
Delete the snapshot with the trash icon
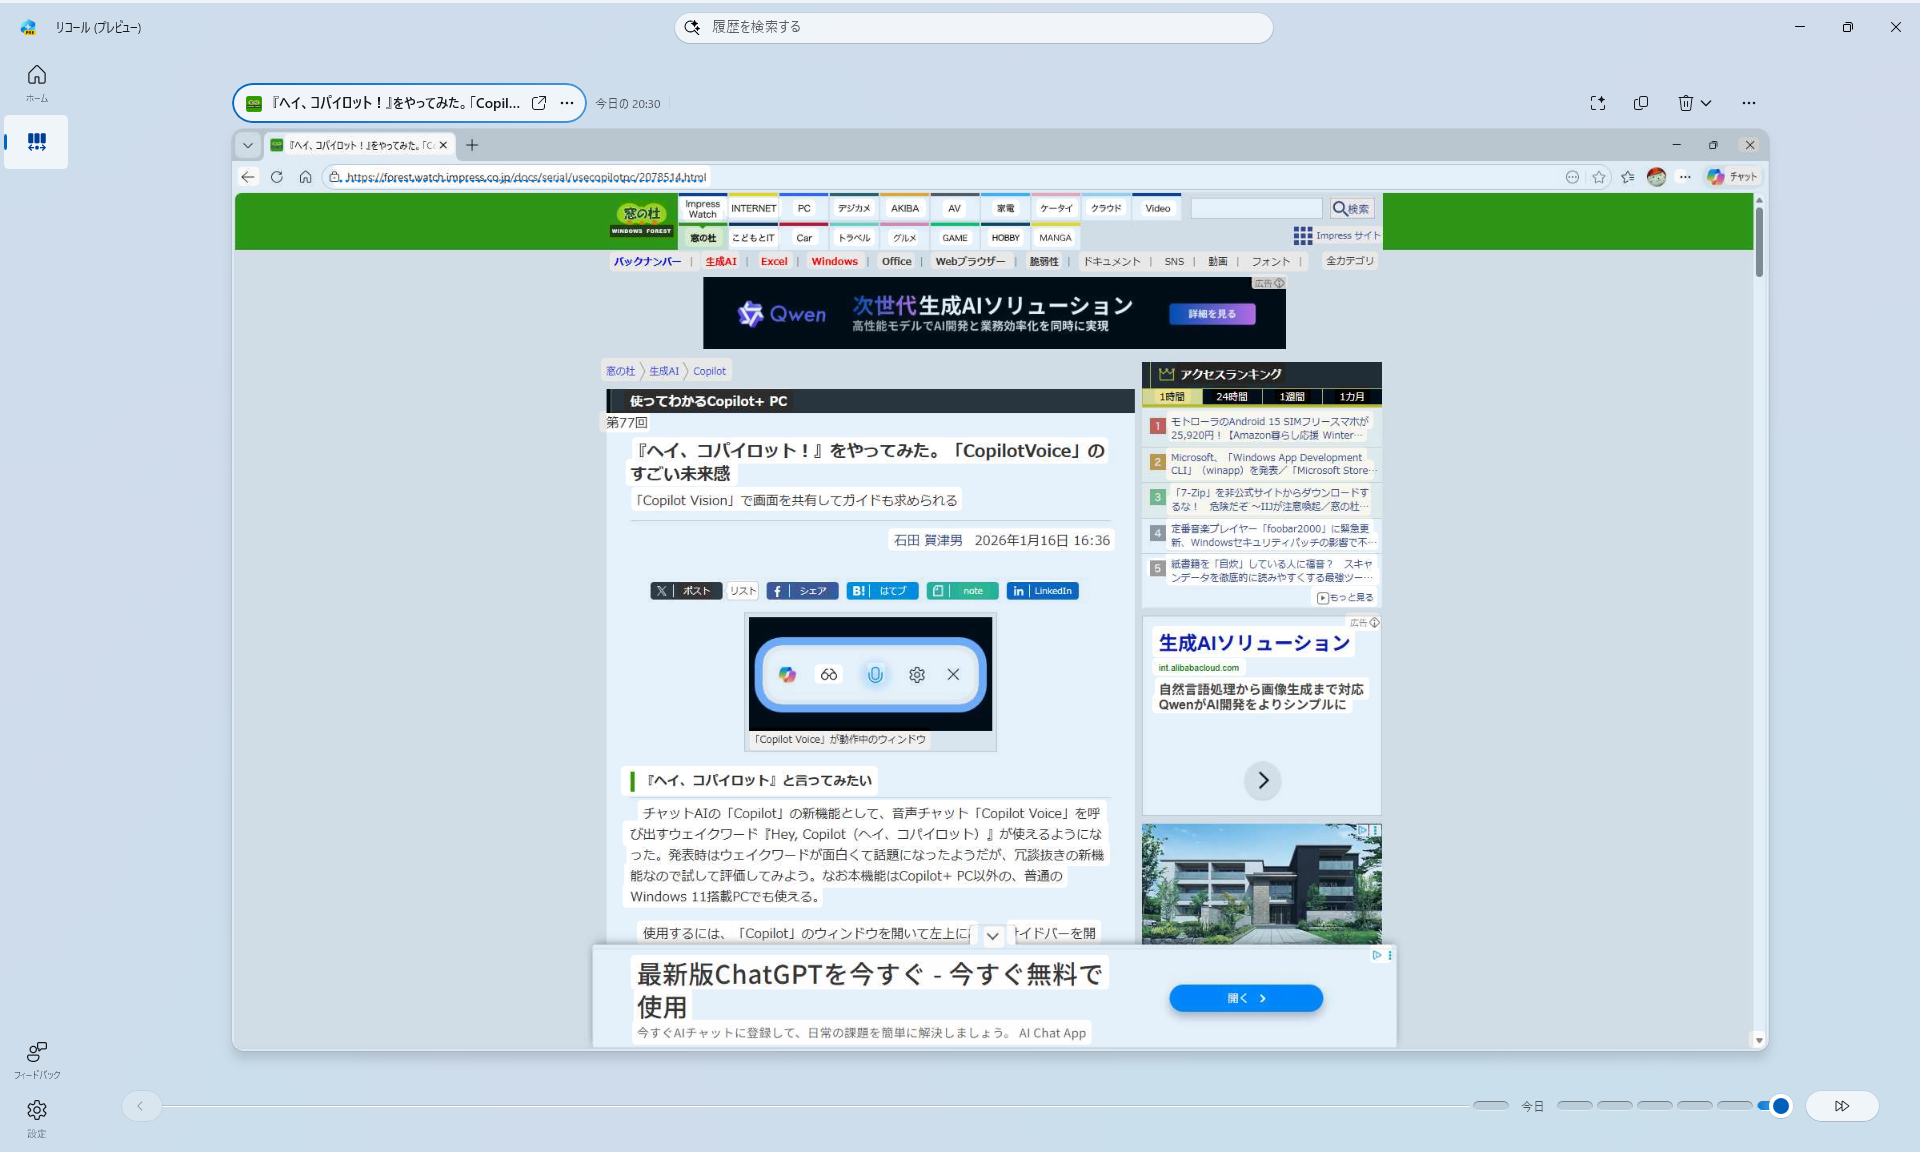coord(1686,103)
